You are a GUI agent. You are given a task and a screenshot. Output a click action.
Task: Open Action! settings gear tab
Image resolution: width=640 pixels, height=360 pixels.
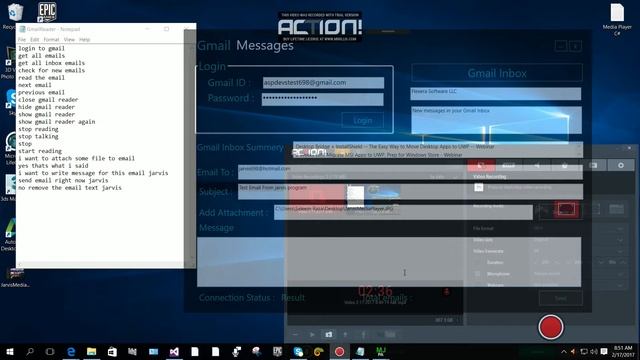pyautogui.click(x=621, y=165)
